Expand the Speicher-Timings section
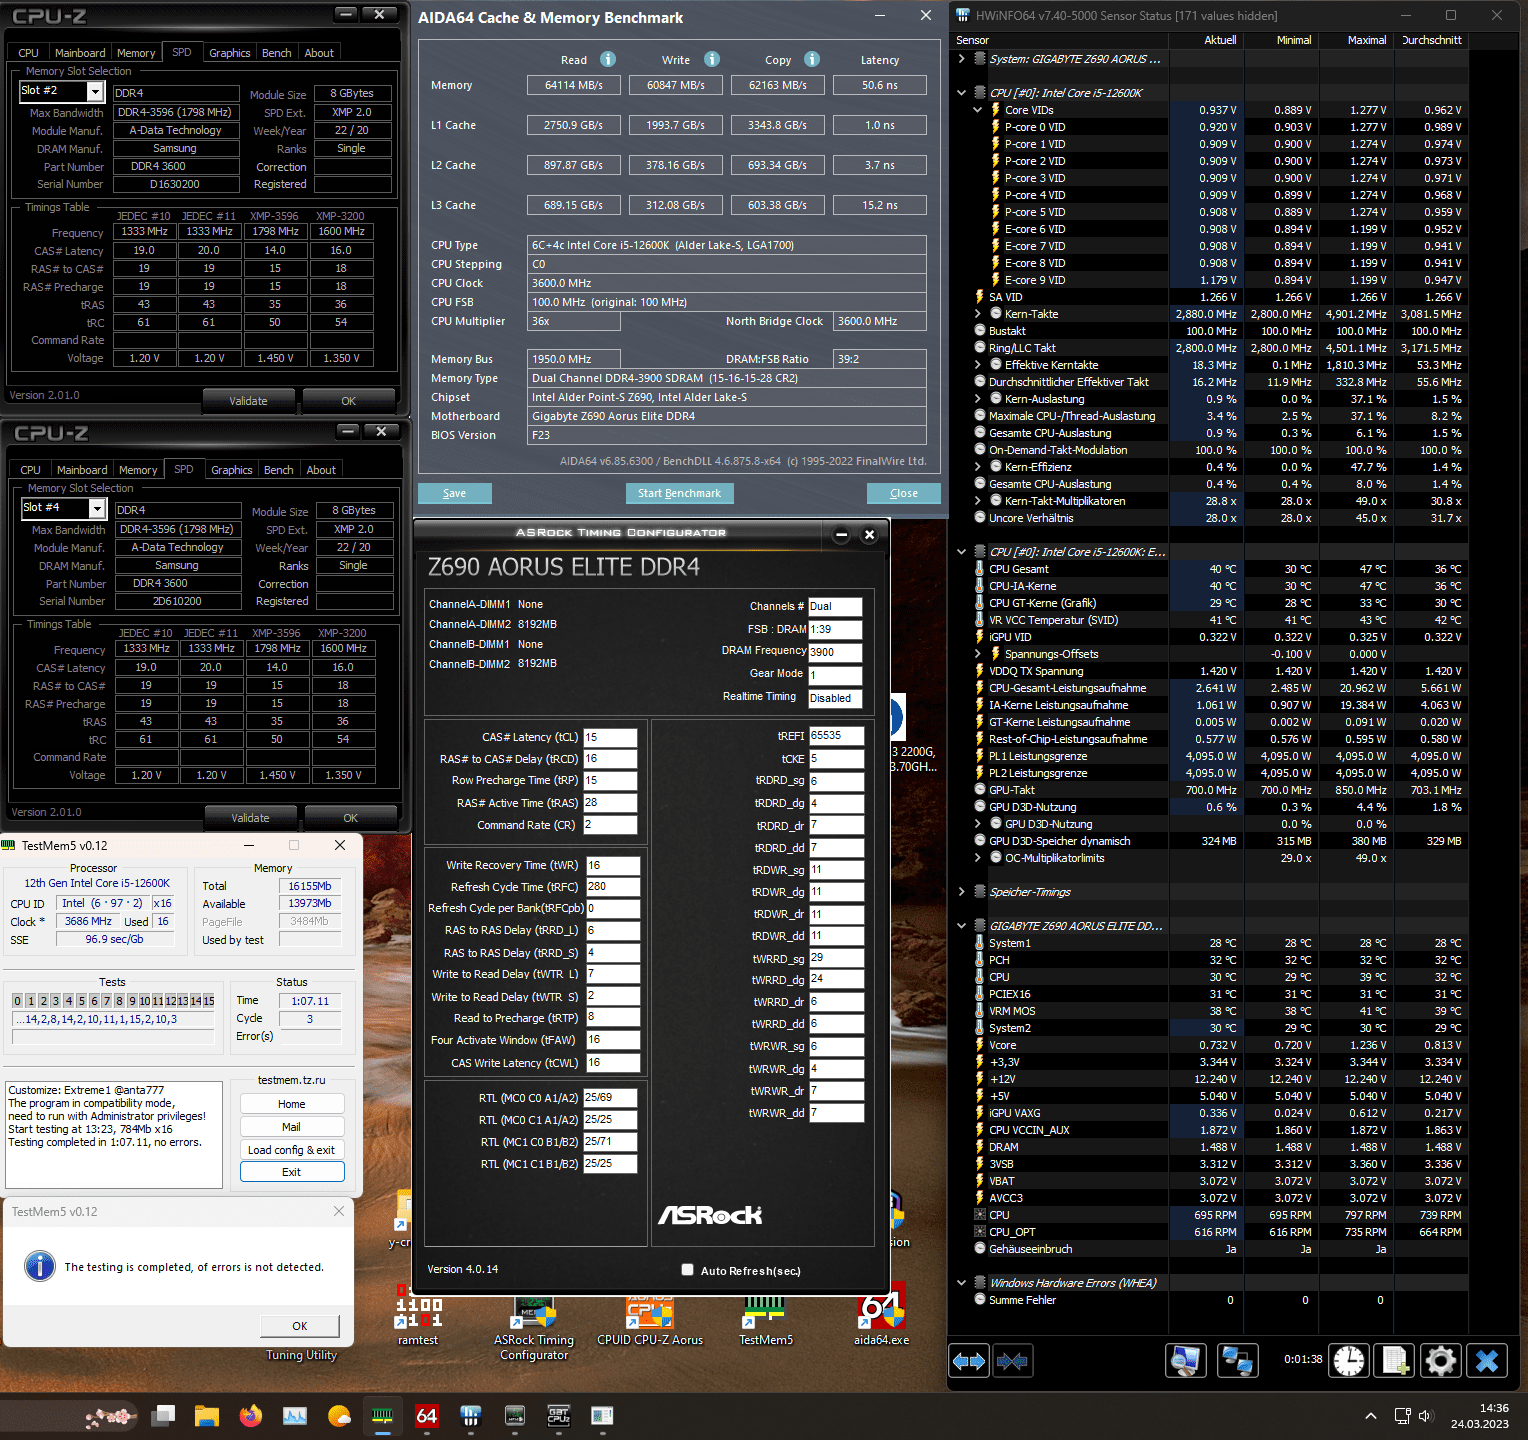Image resolution: width=1528 pixels, height=1440 pixels. click(962, 892)
